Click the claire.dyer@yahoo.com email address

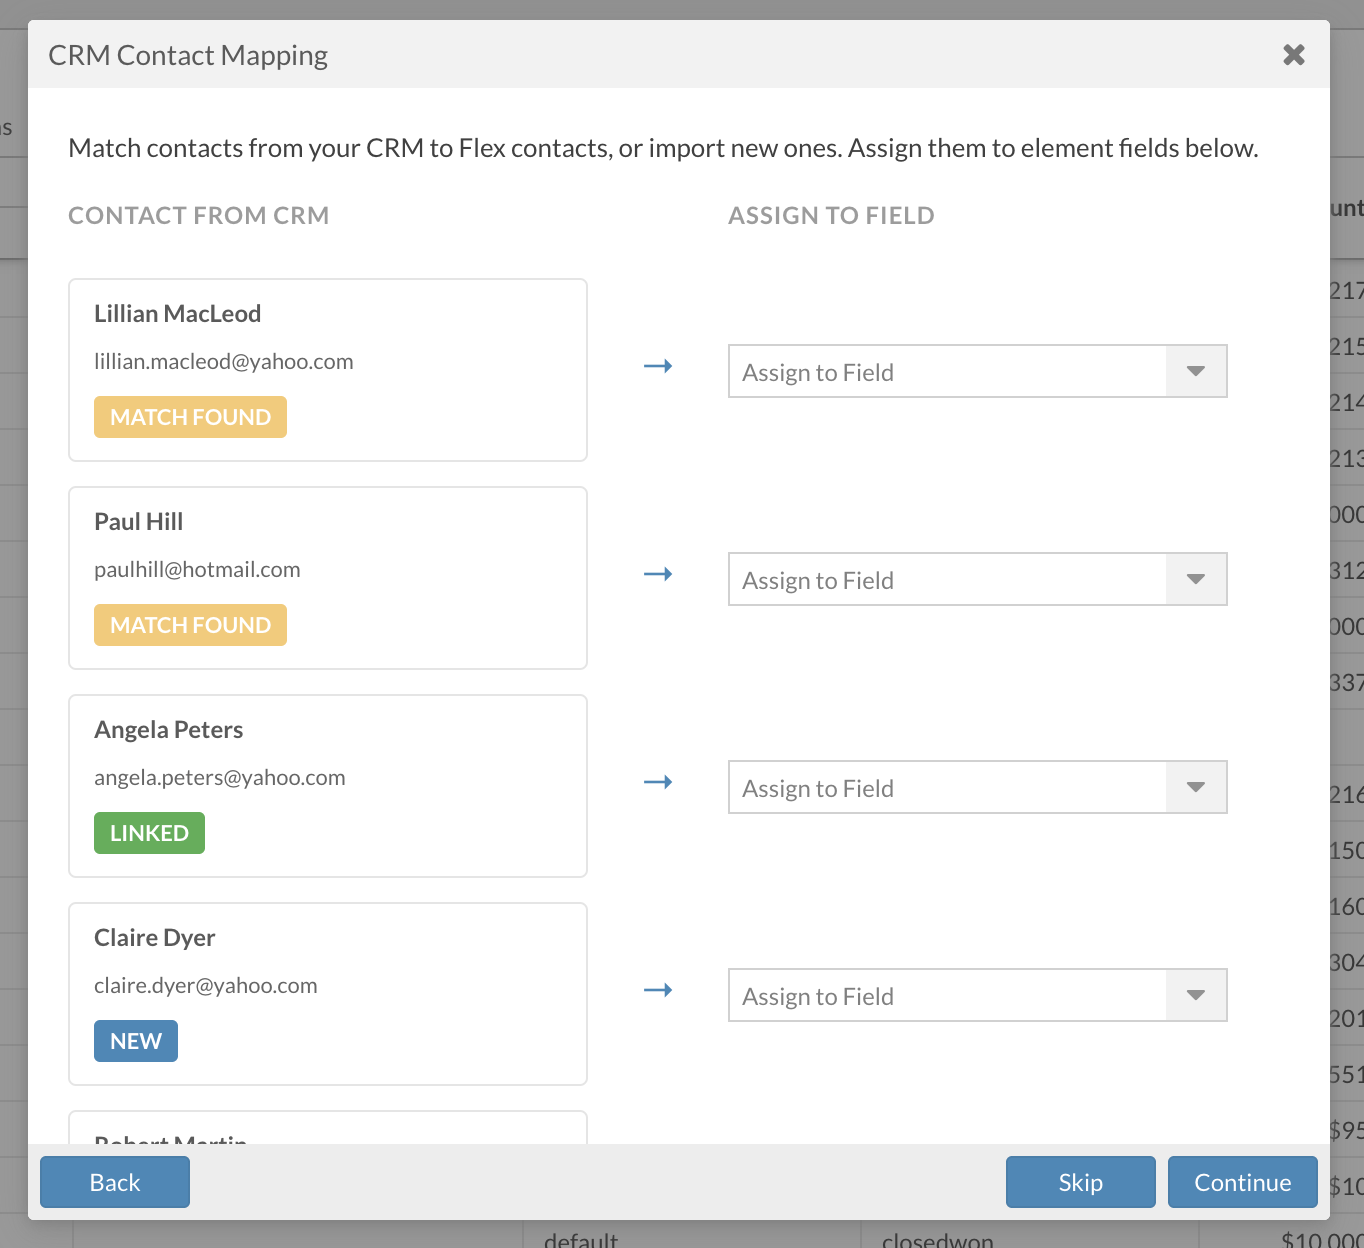pyautogui.click(x=206, y=986)
